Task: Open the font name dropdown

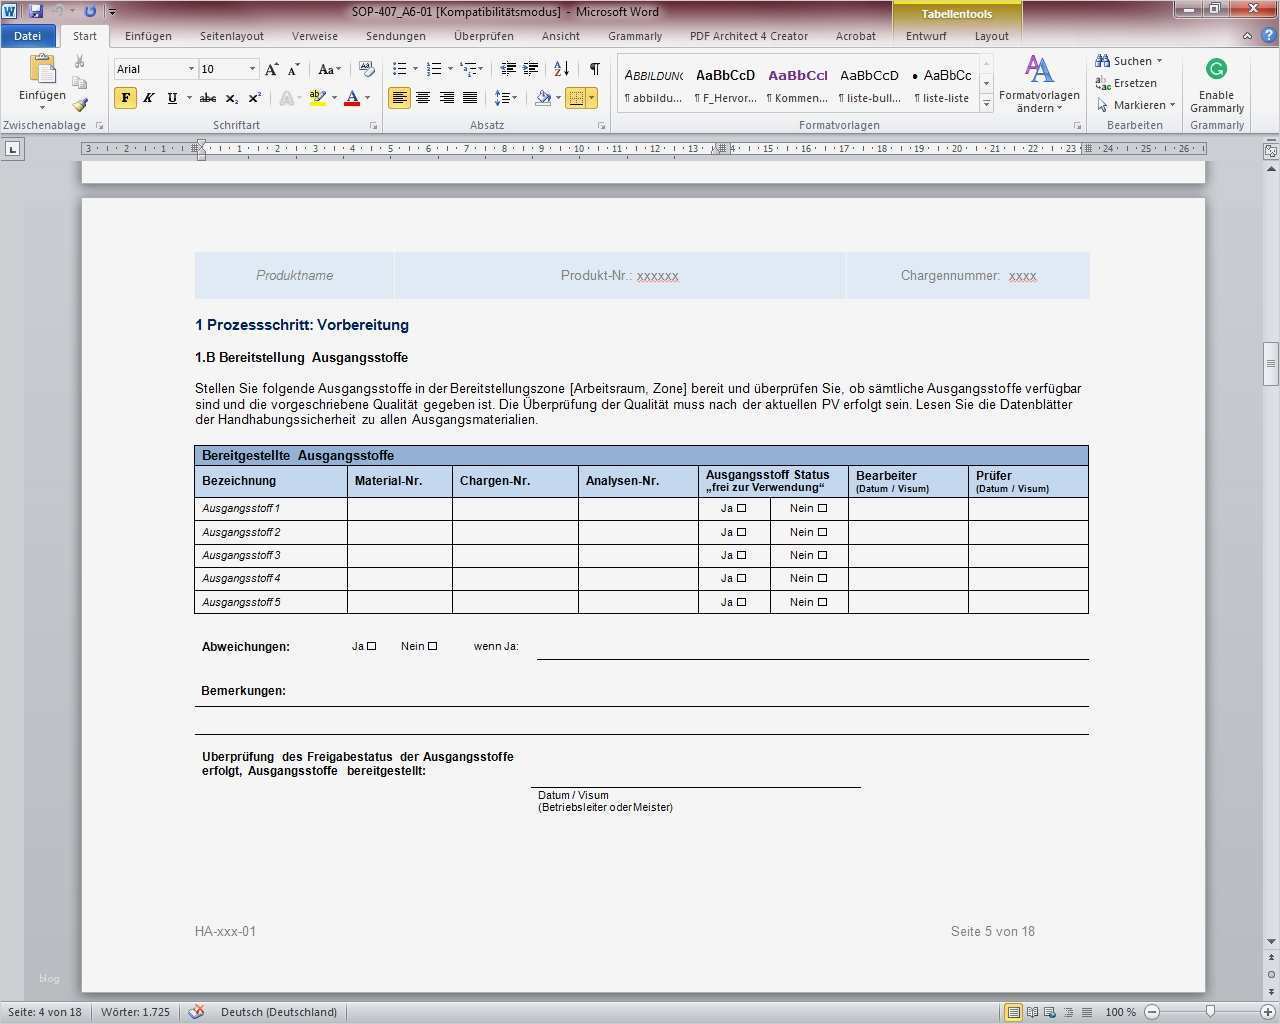Action: tap(190, 69)
